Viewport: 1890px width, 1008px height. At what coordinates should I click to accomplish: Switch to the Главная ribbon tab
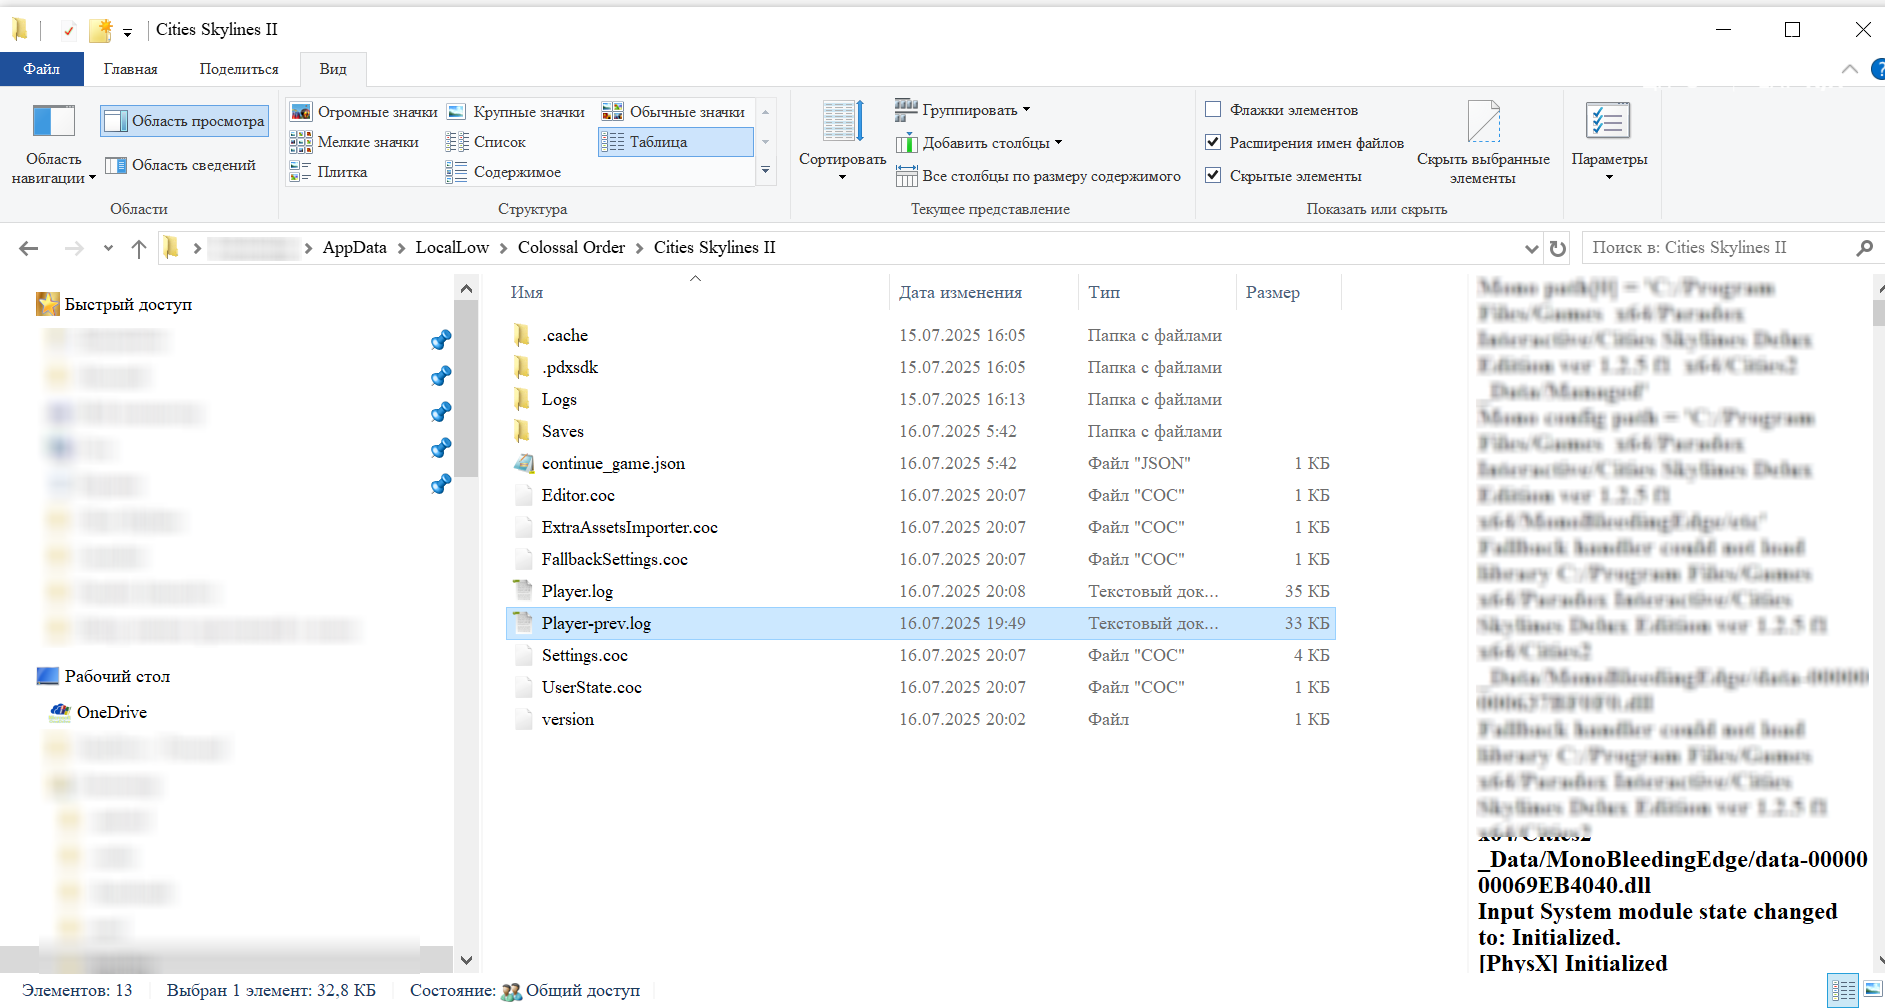click(131, 69)
